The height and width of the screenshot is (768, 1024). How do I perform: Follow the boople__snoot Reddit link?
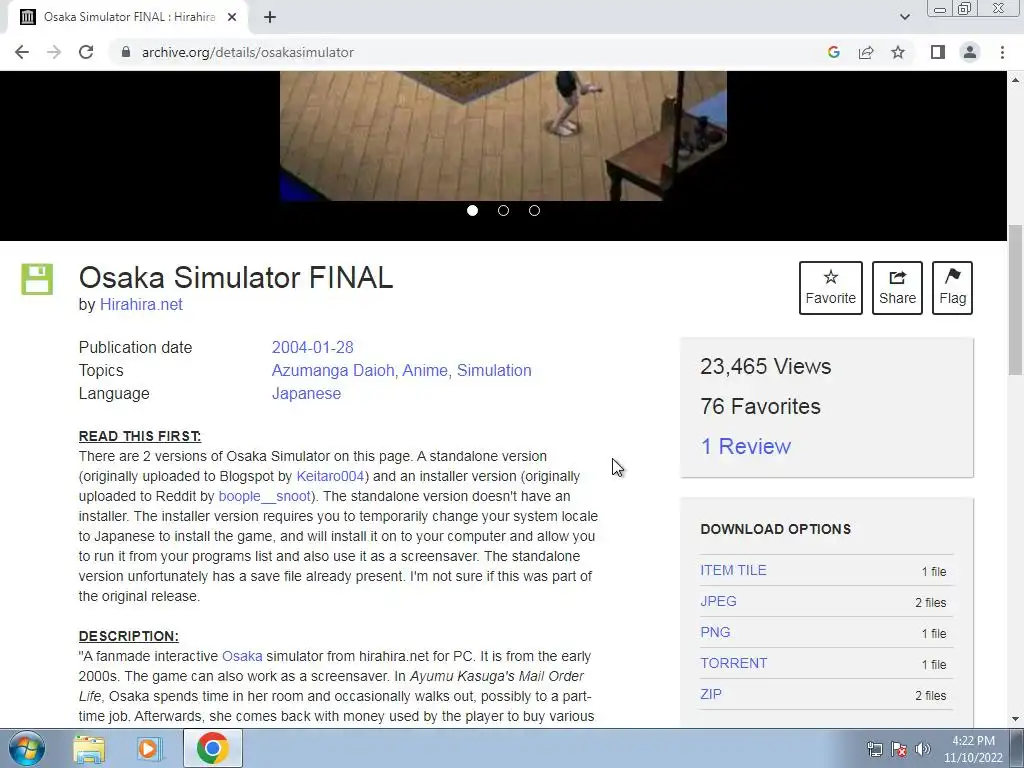(x=264, y=496)
